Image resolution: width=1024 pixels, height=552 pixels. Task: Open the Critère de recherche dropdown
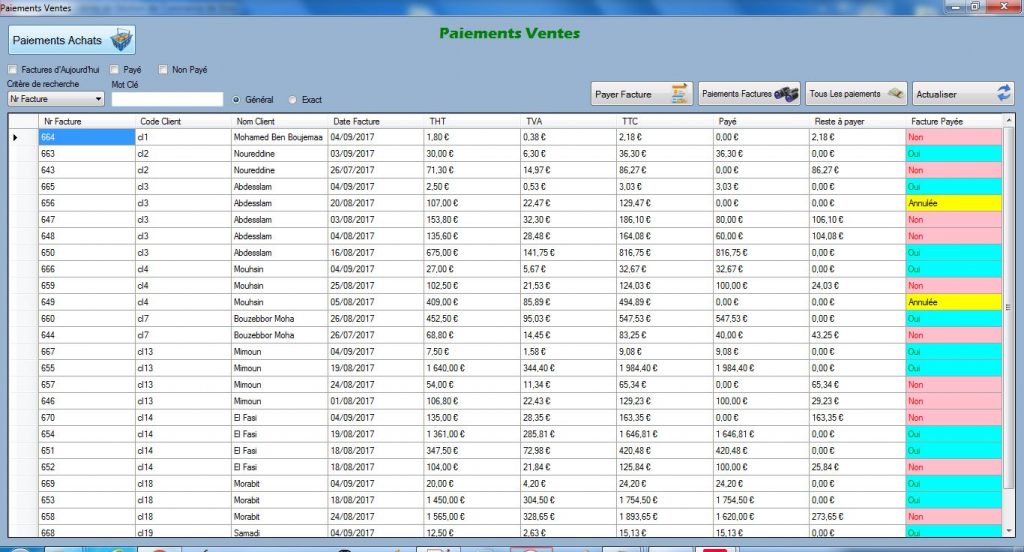click(98, 99)
